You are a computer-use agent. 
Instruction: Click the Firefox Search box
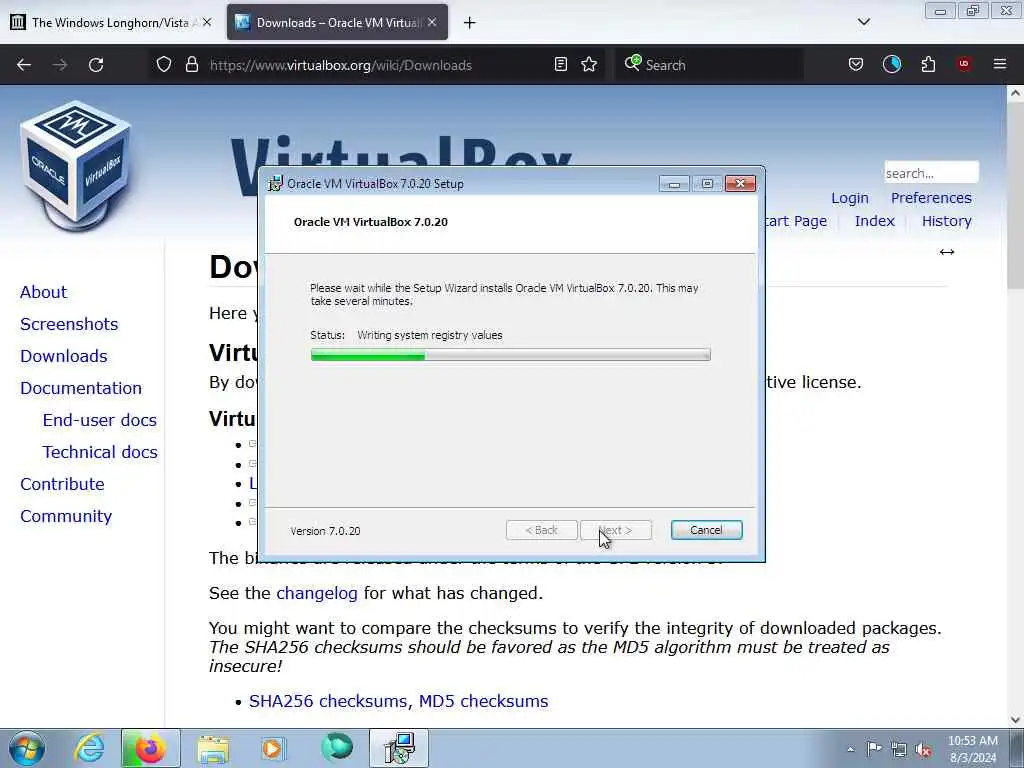click(x=709, y=65)
